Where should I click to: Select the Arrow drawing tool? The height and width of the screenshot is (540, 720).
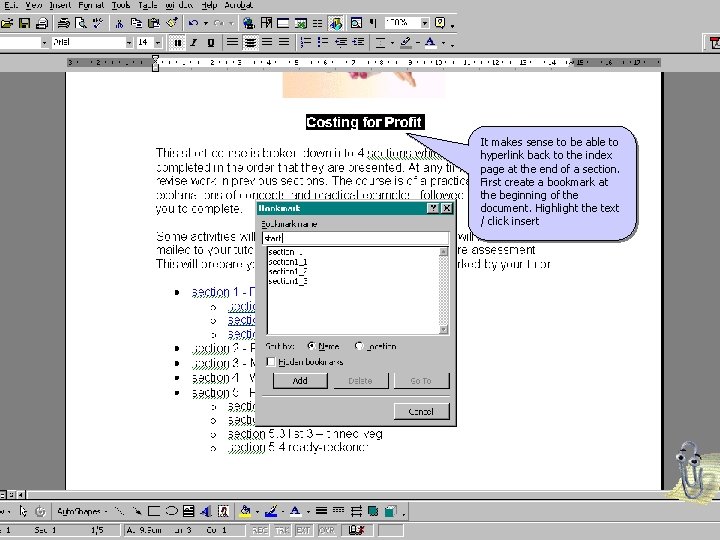click(x=136, y=511)
